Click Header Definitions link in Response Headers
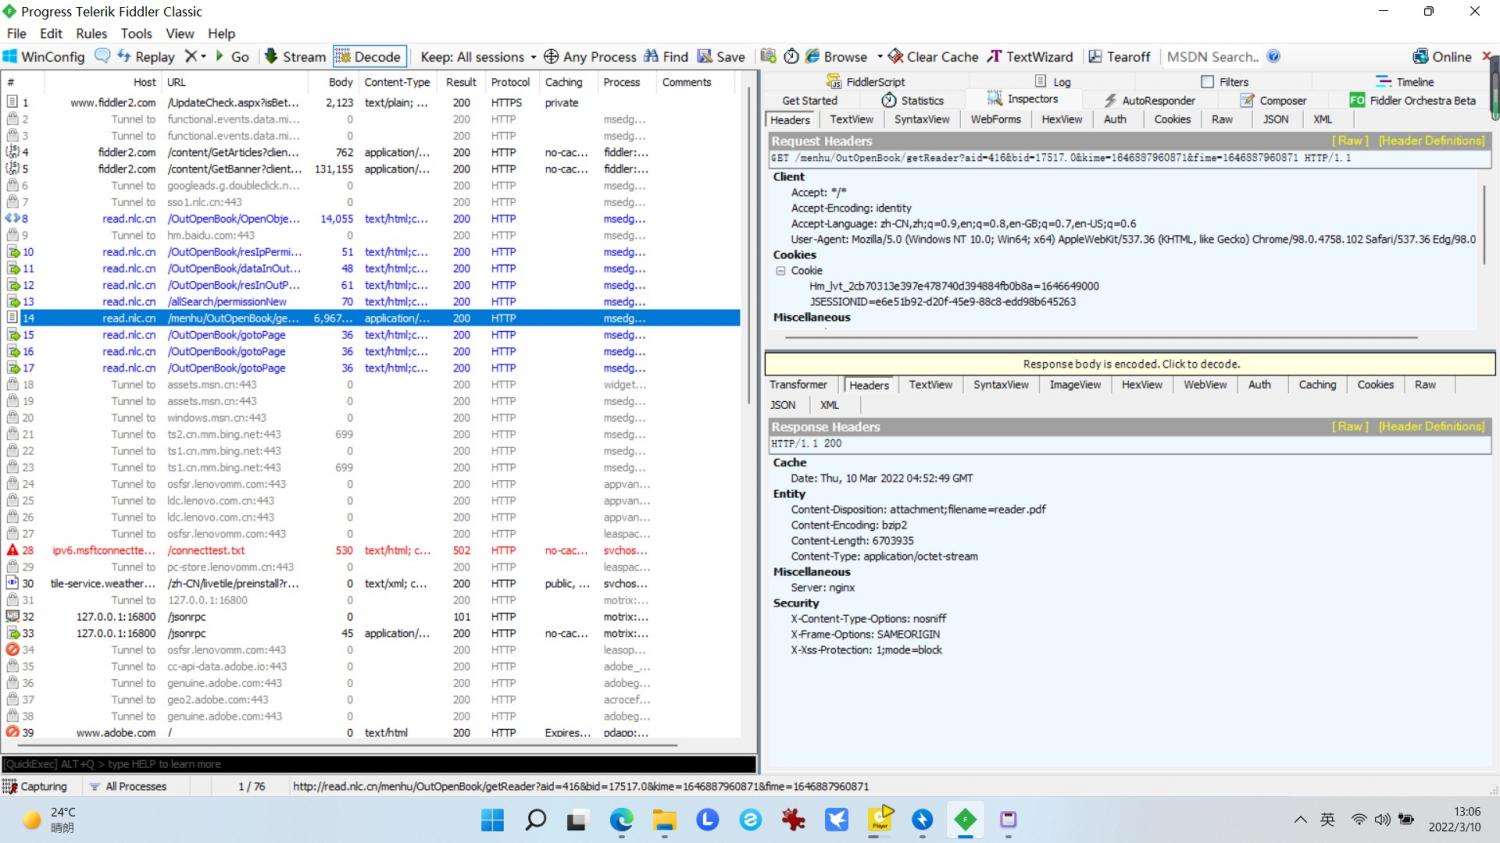1500x843 pixels. tap(1431, 427)
